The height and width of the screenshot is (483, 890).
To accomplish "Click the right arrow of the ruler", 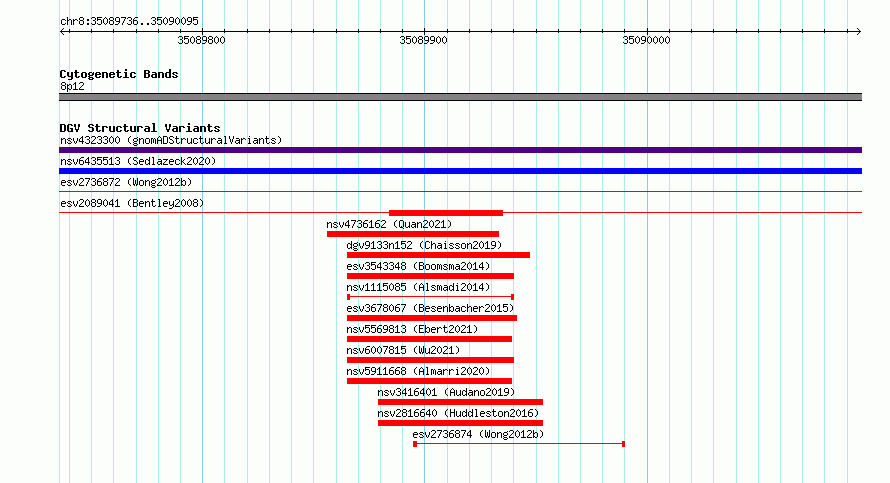I will [x=858, y=32].
